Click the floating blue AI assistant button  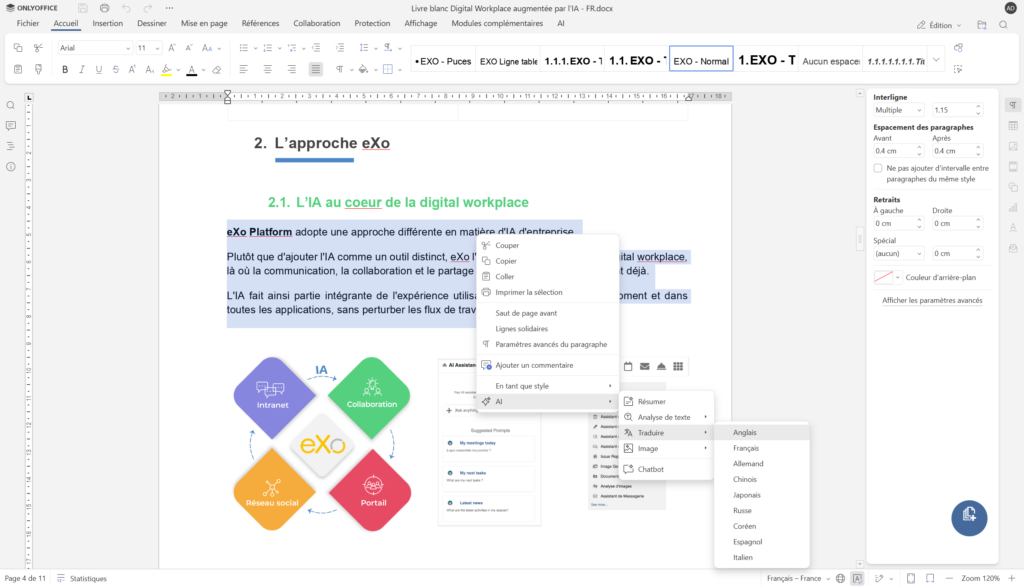[968, 516]
